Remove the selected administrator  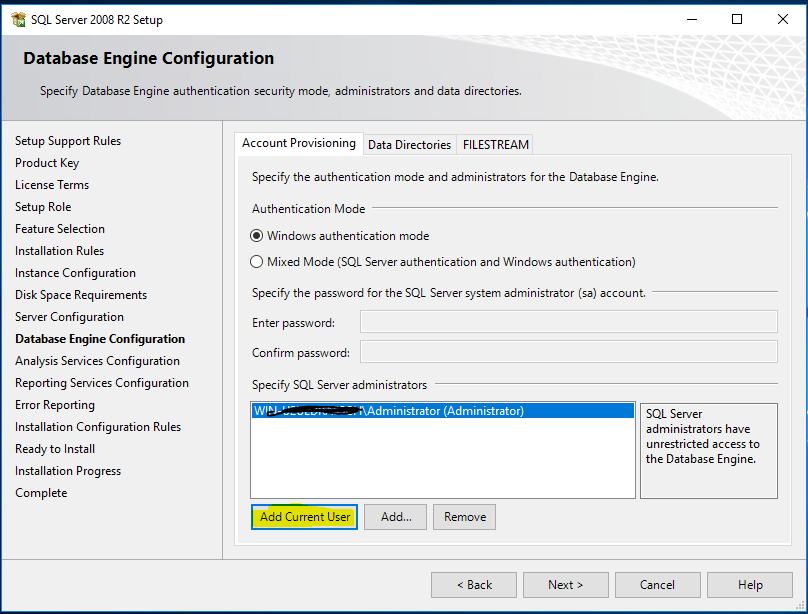[x=465, y=517]
